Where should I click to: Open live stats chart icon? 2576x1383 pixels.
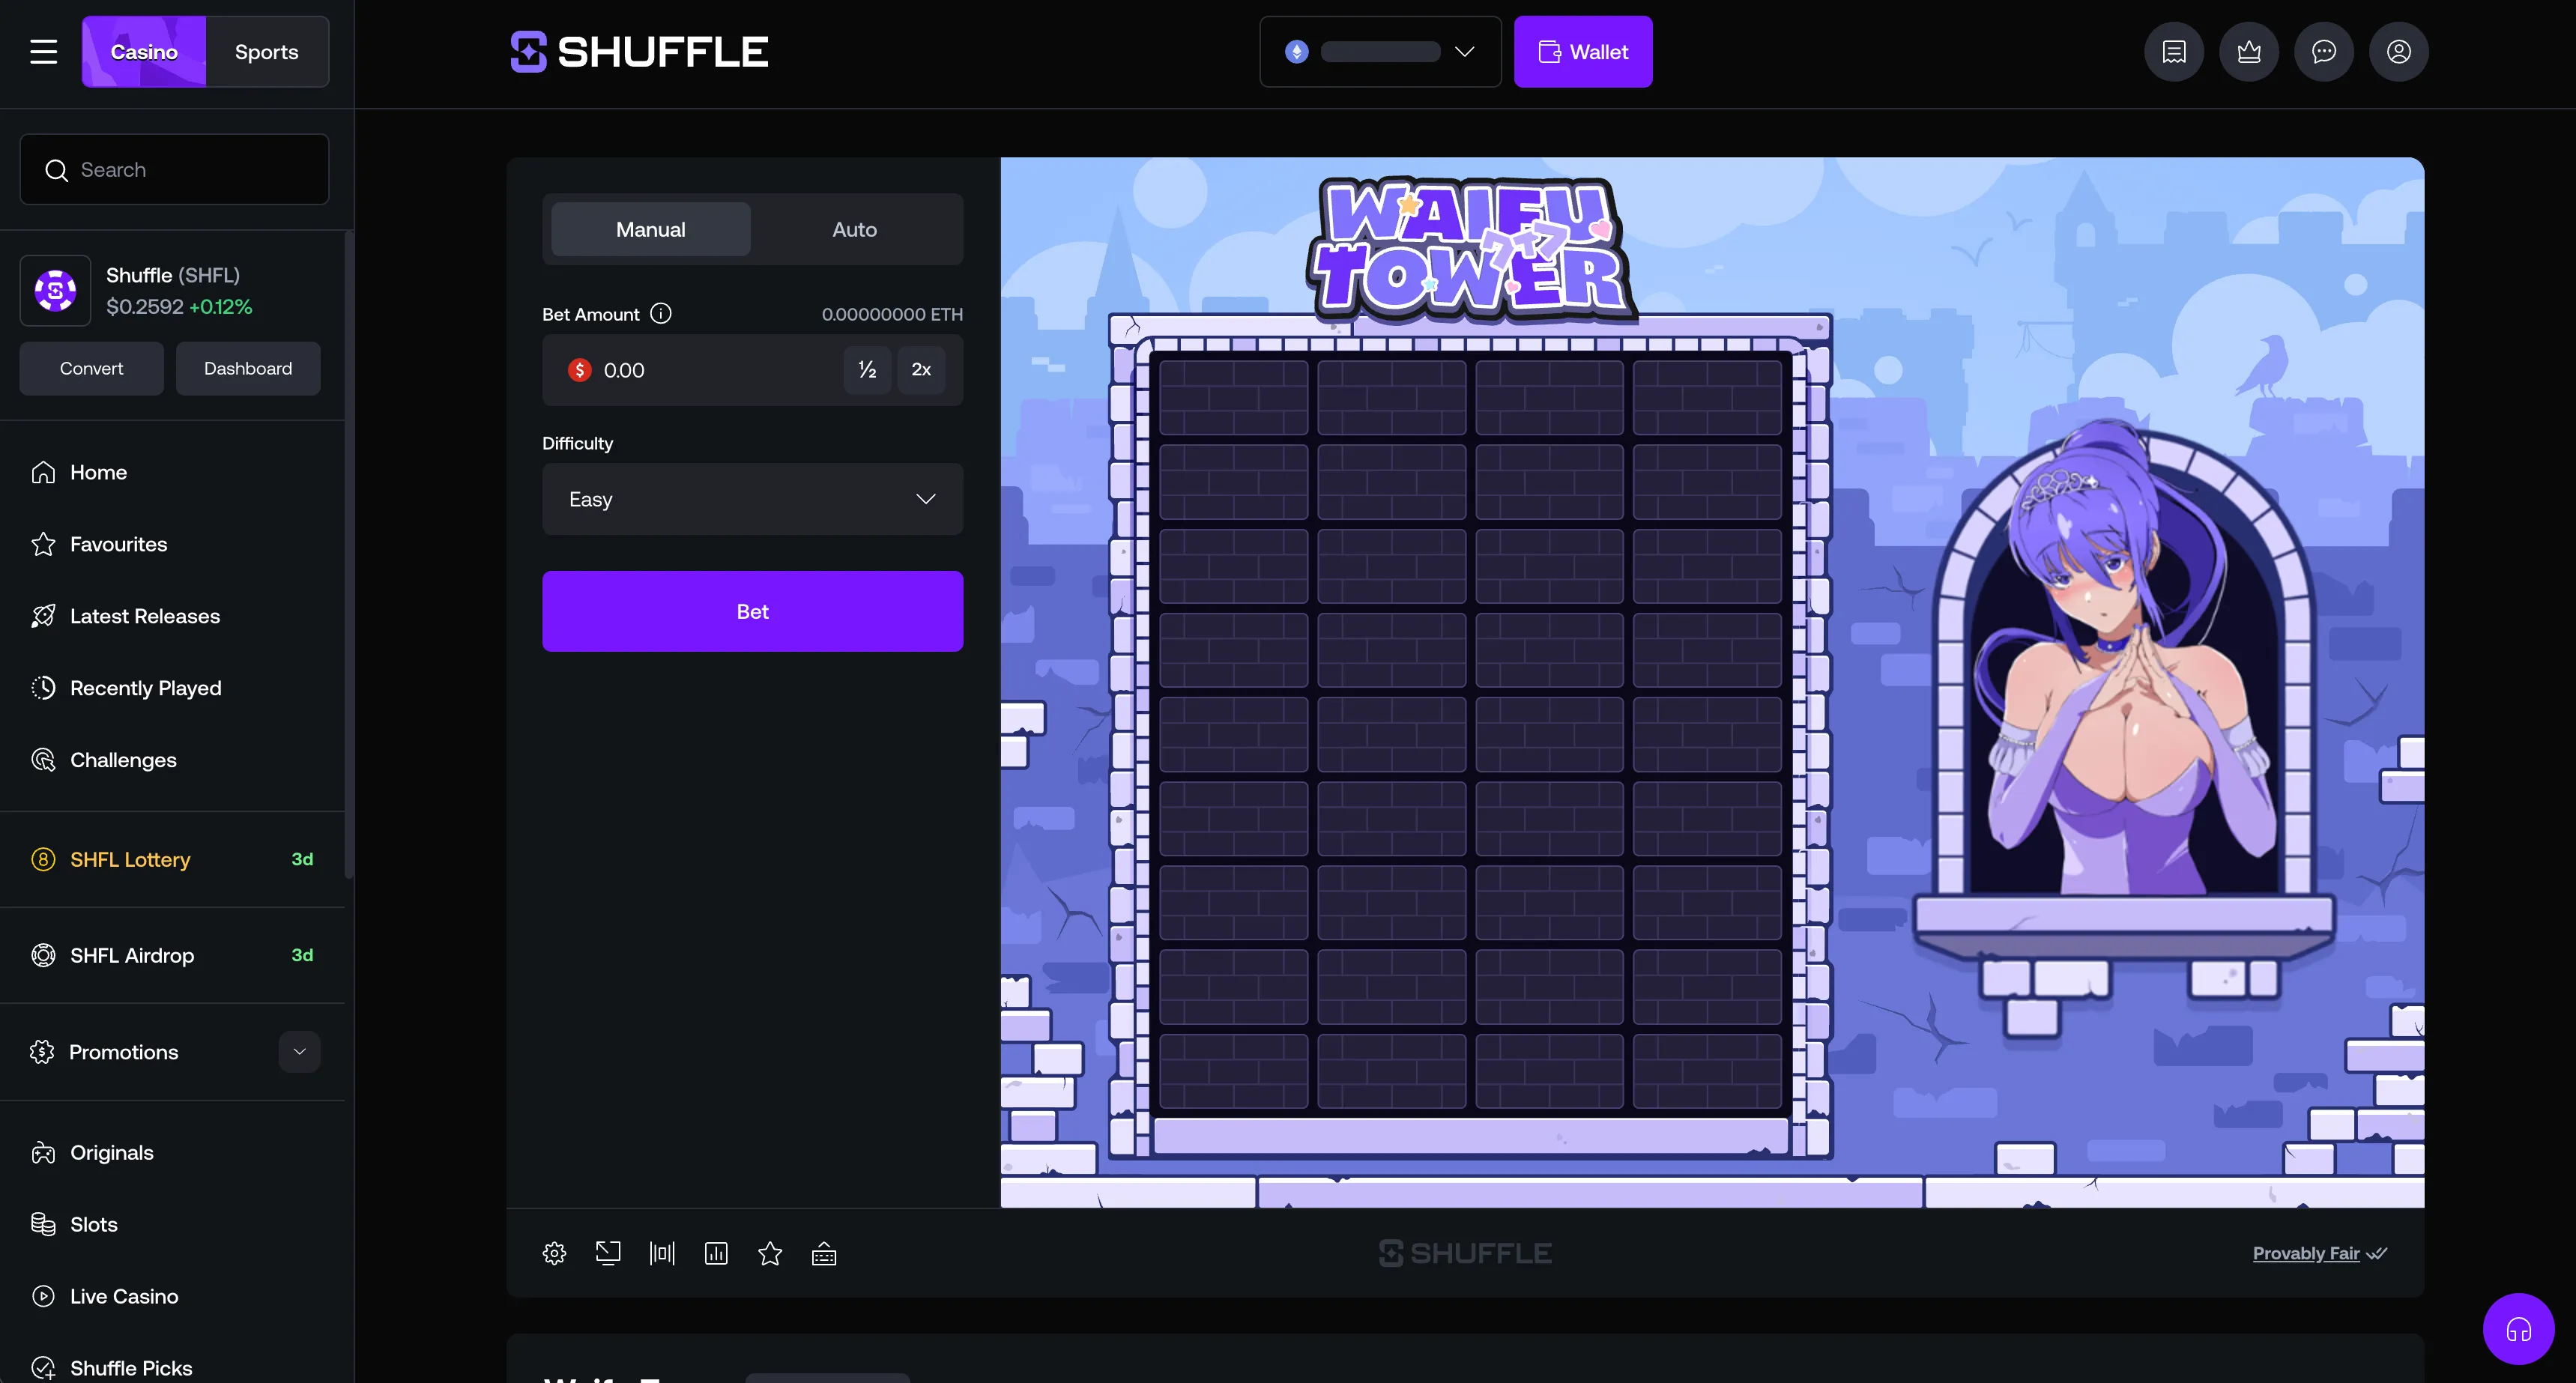pos(716,1253)
